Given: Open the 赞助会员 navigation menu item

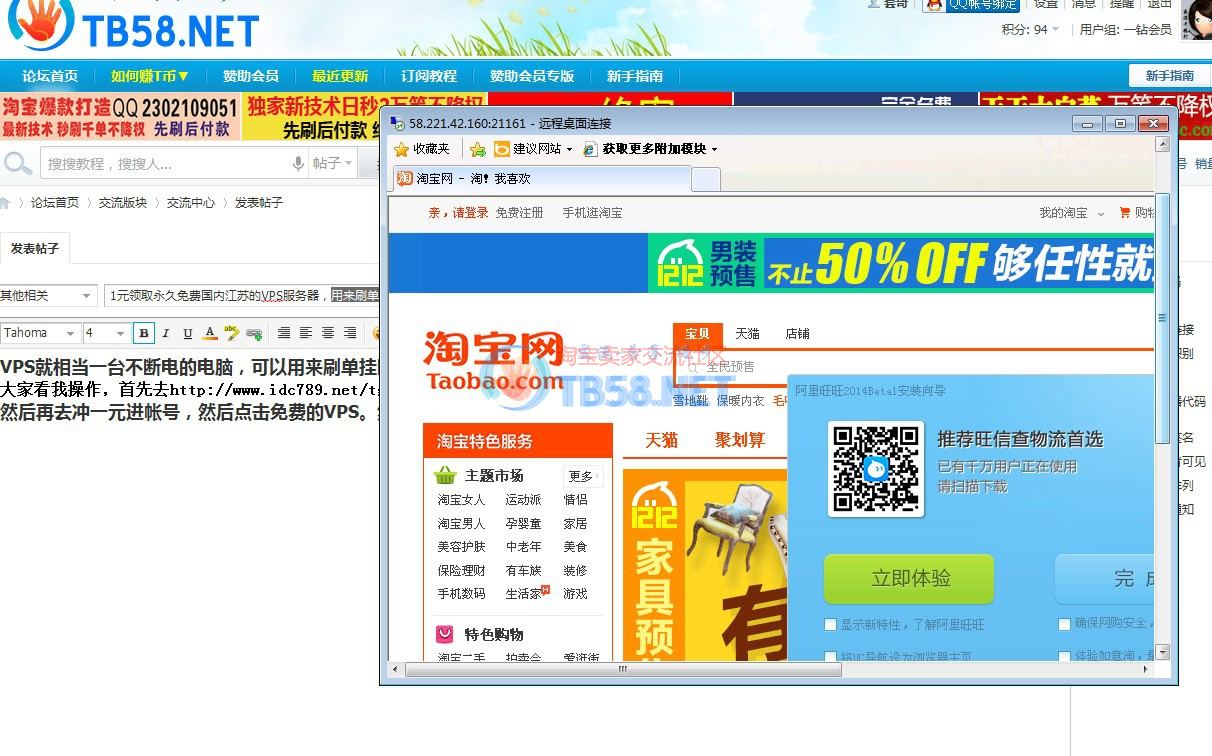Looking at the screenshot, I should [250, 76].
